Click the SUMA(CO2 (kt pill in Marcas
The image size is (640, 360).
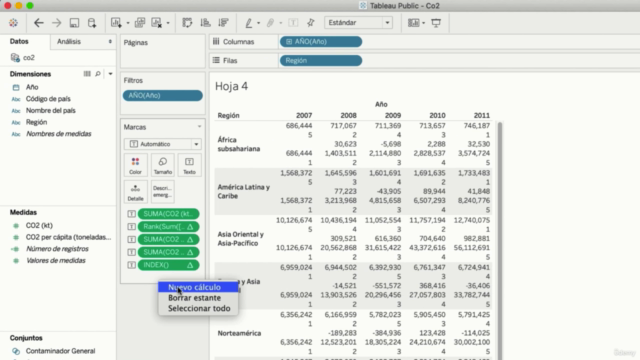point(169,214)
